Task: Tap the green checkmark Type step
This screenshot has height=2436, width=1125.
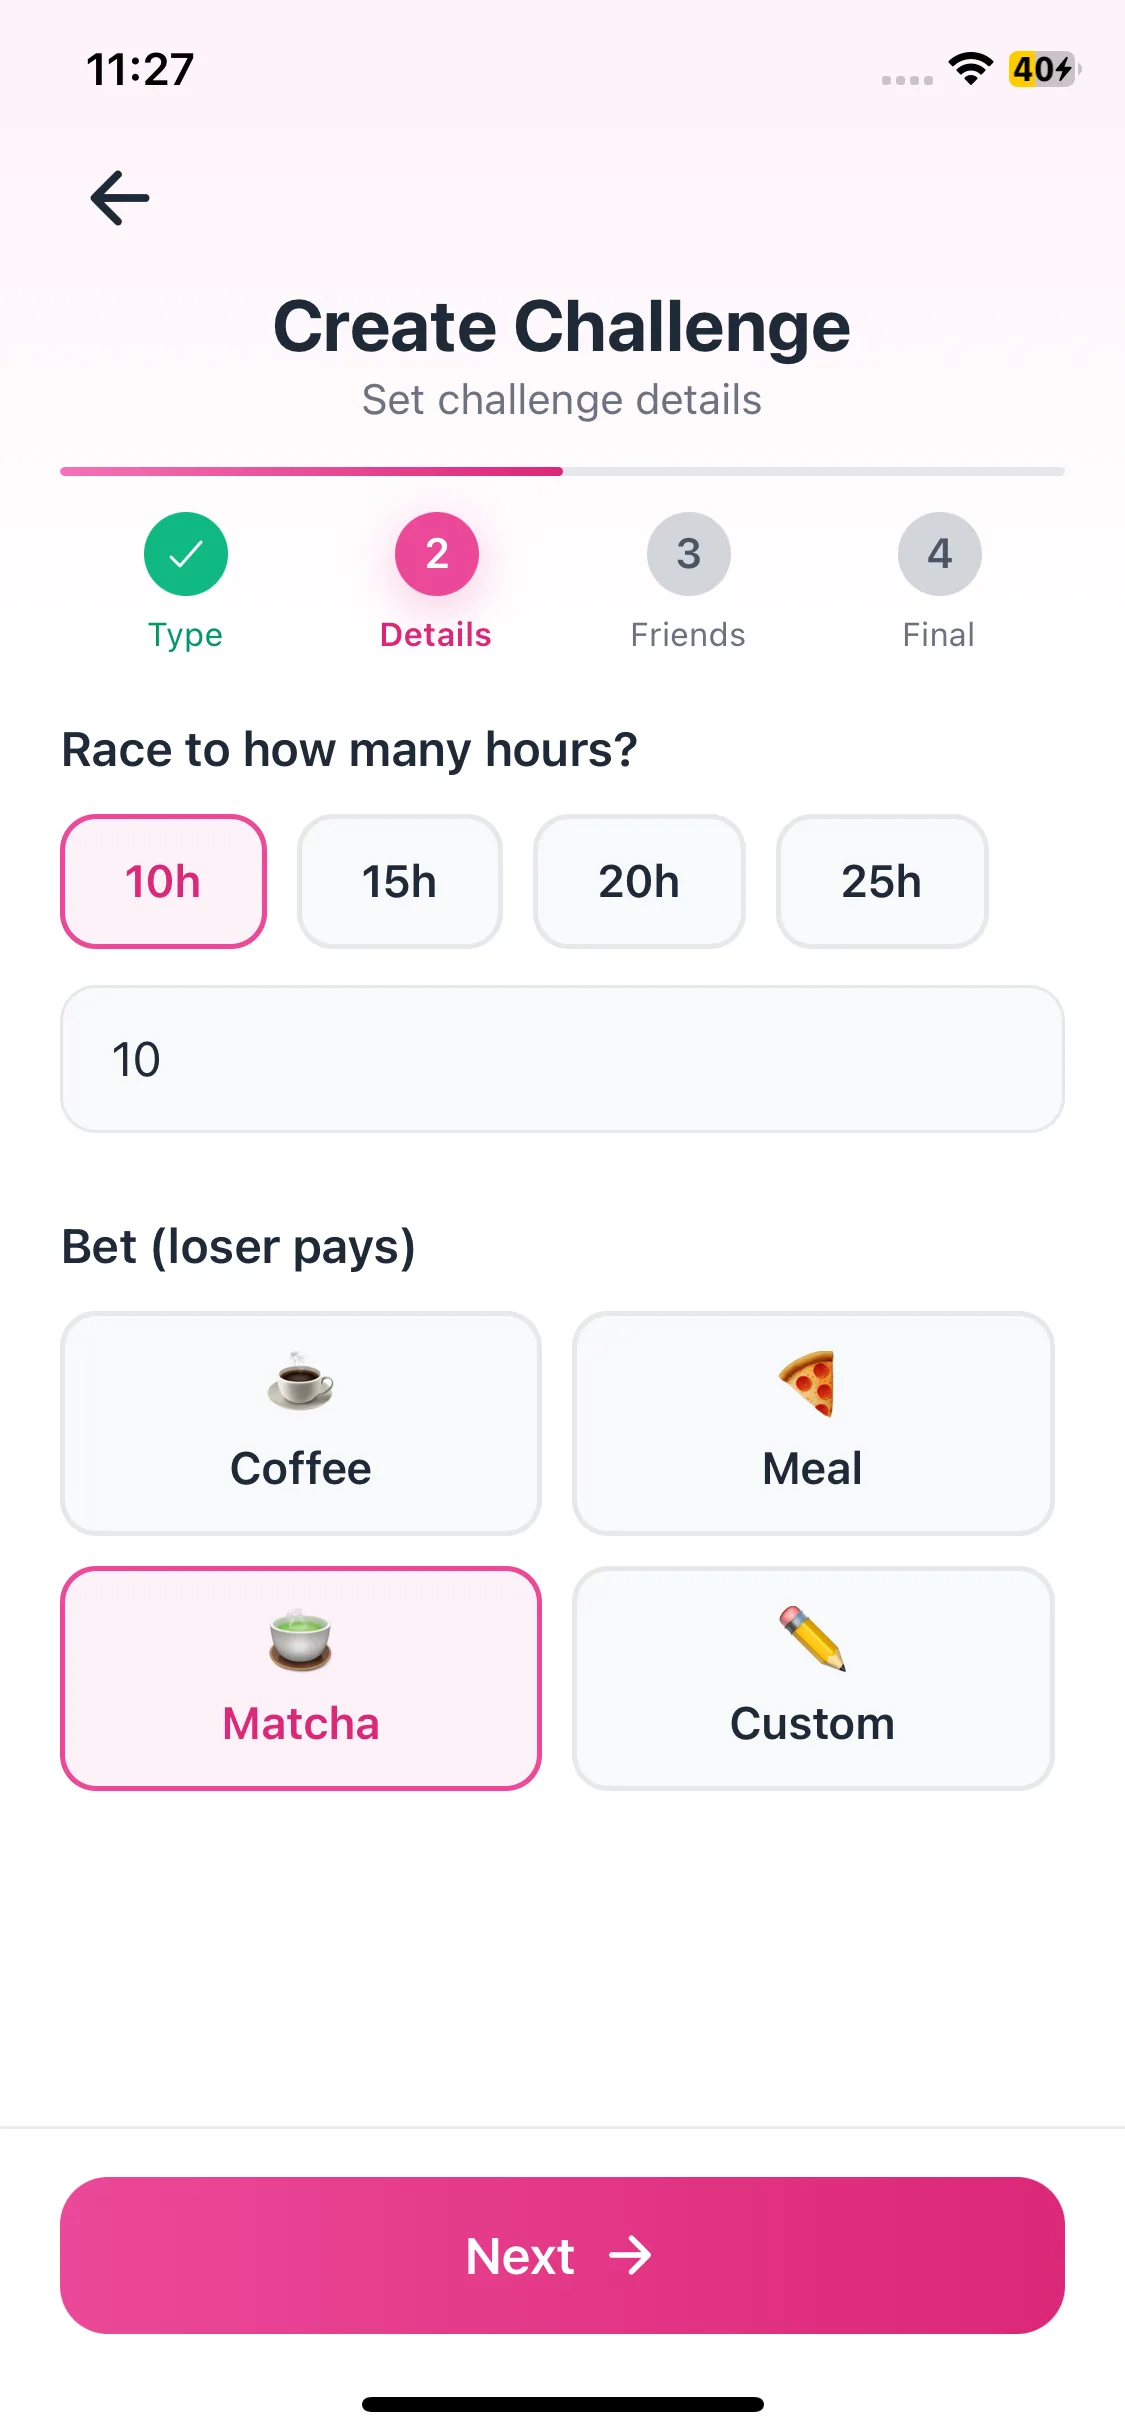Action: tap(186, 554)
